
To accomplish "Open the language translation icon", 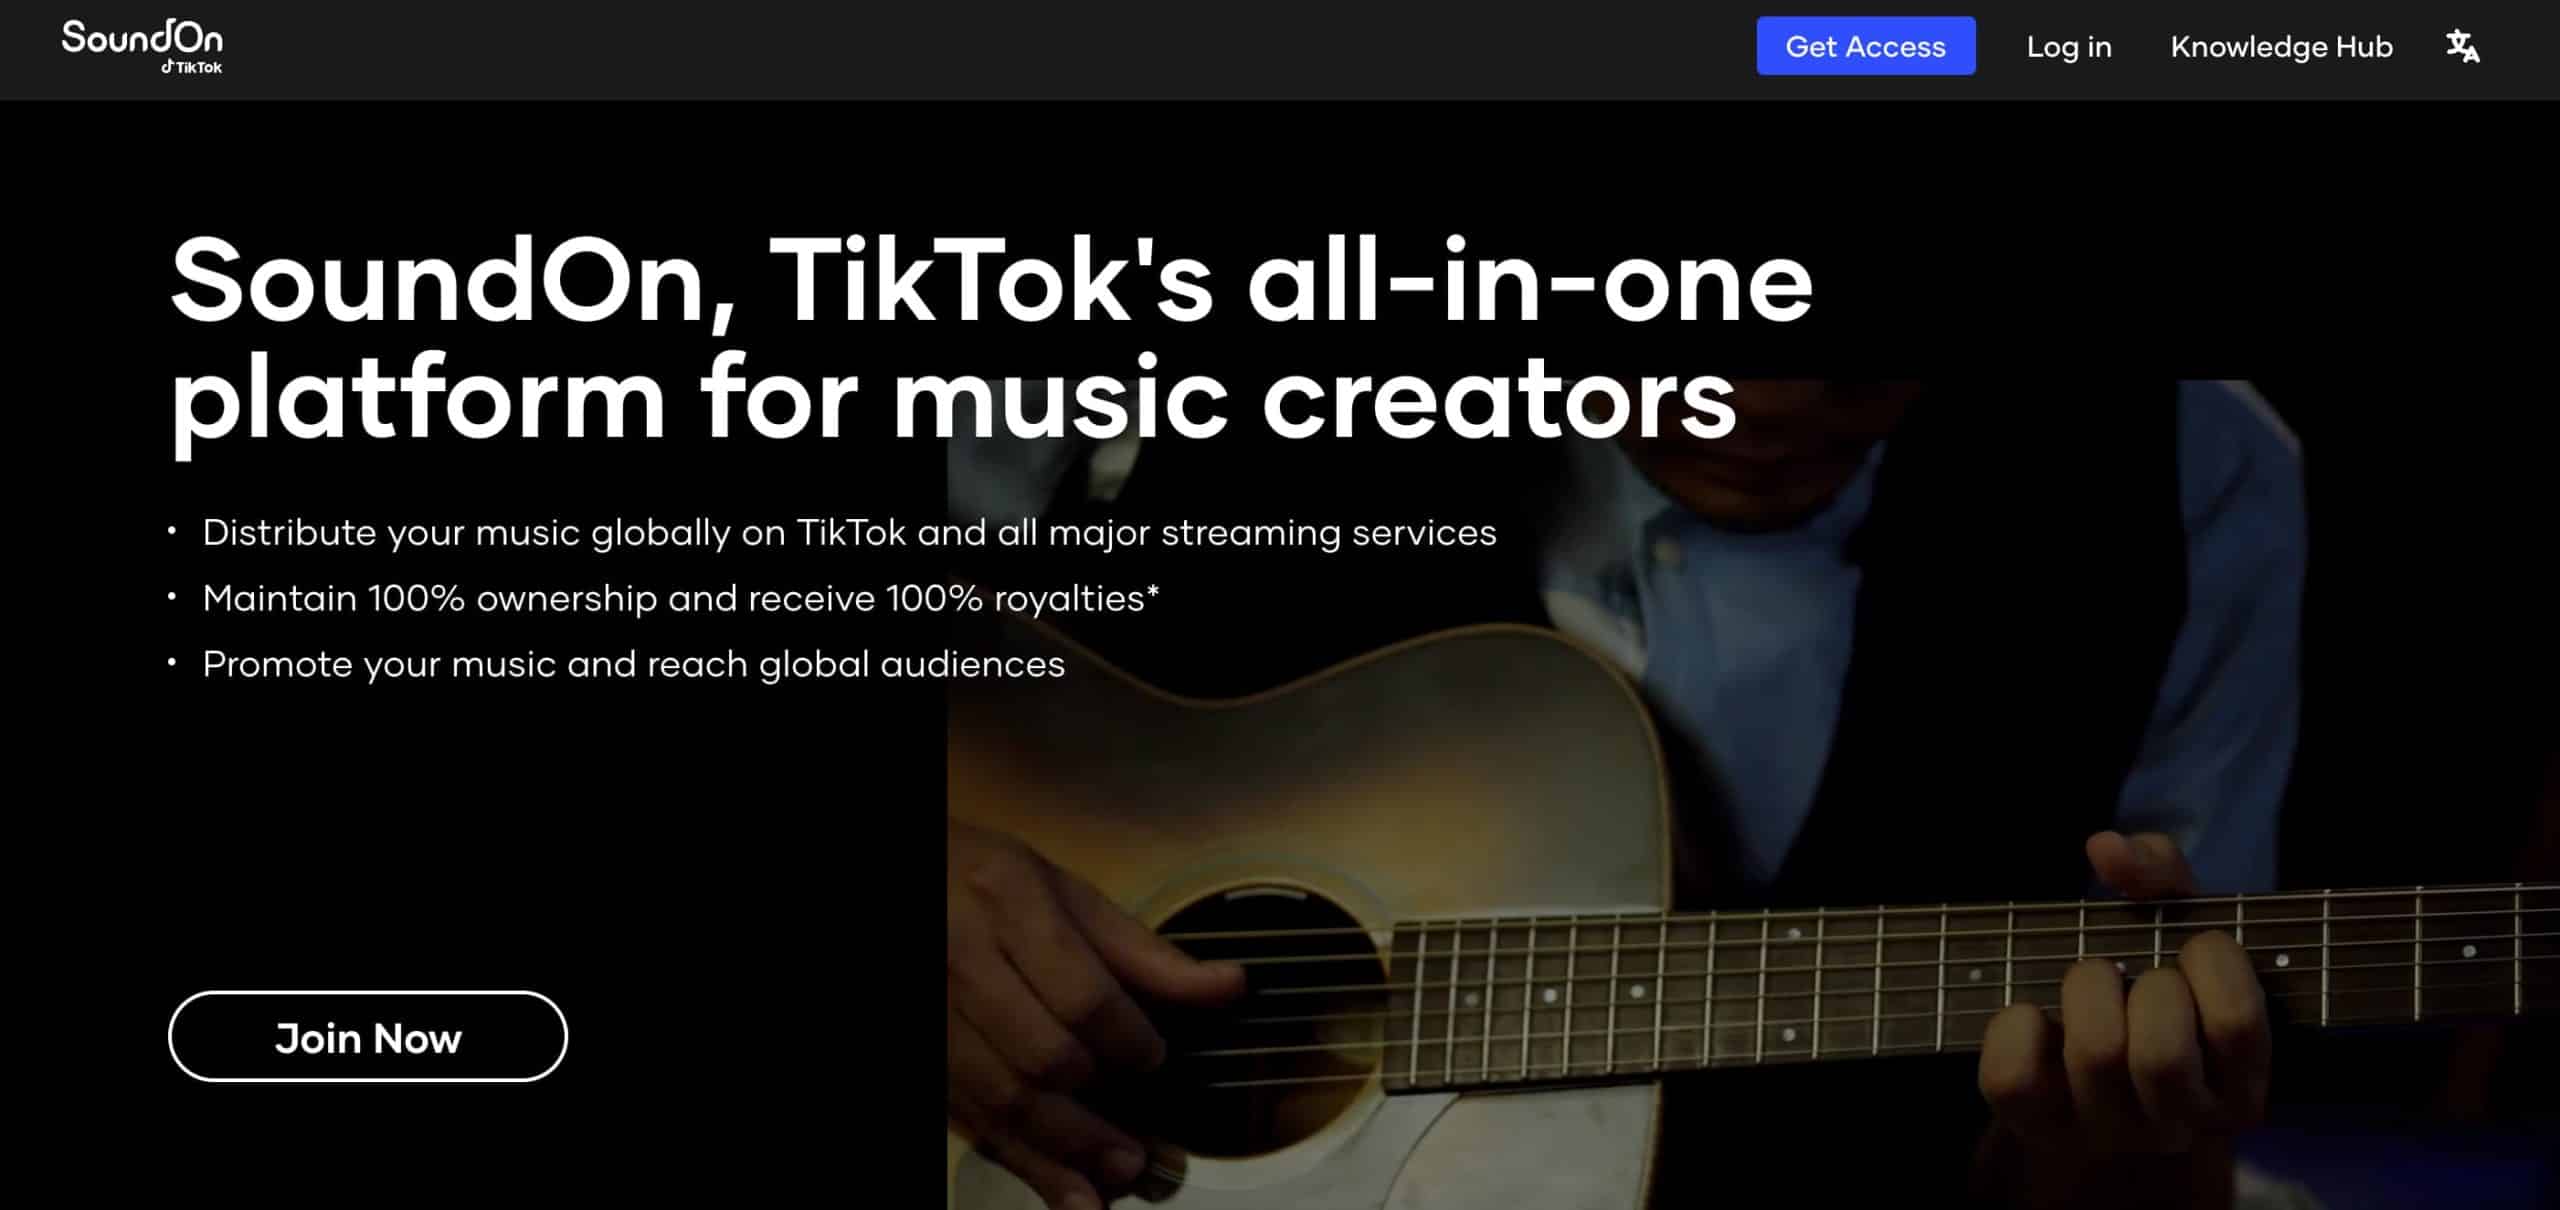I will (2462, 46).
